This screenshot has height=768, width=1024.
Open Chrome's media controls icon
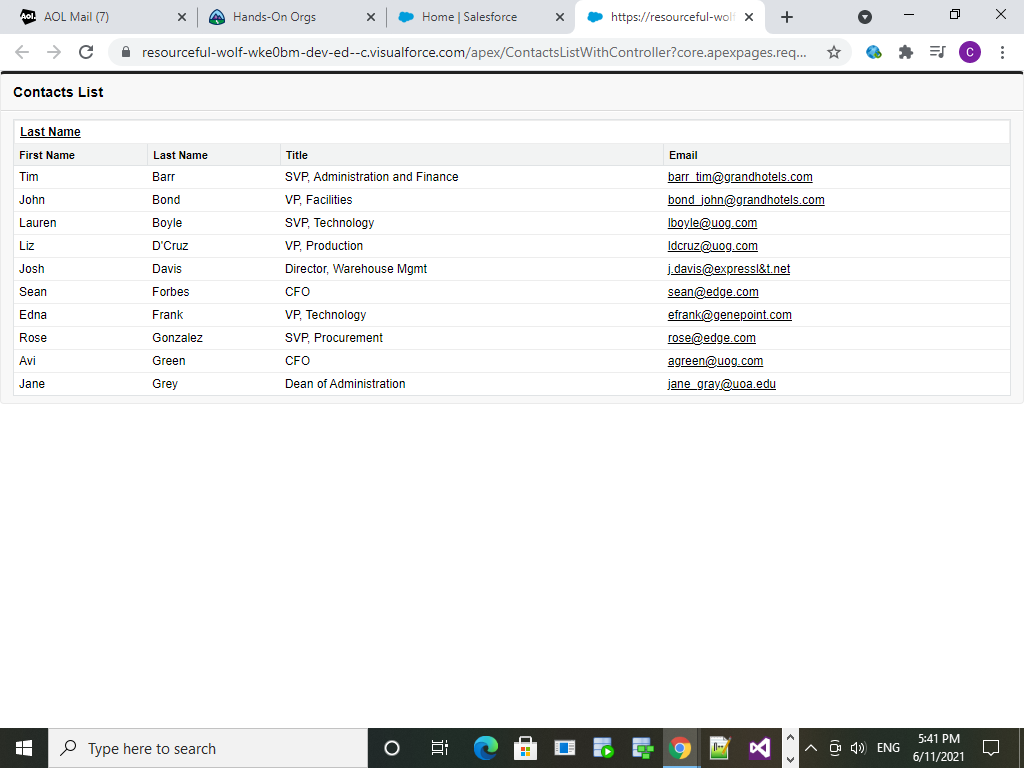click(938, 52)
